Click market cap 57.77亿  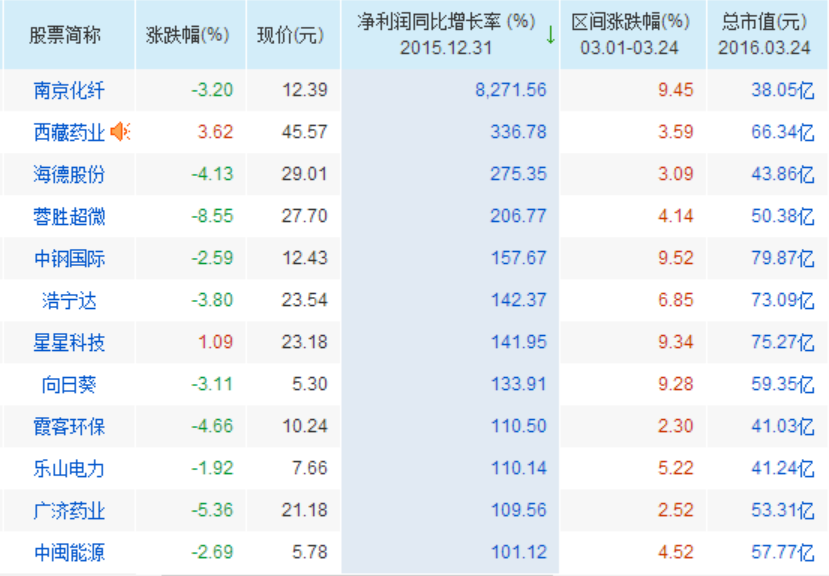coord(783,552)
